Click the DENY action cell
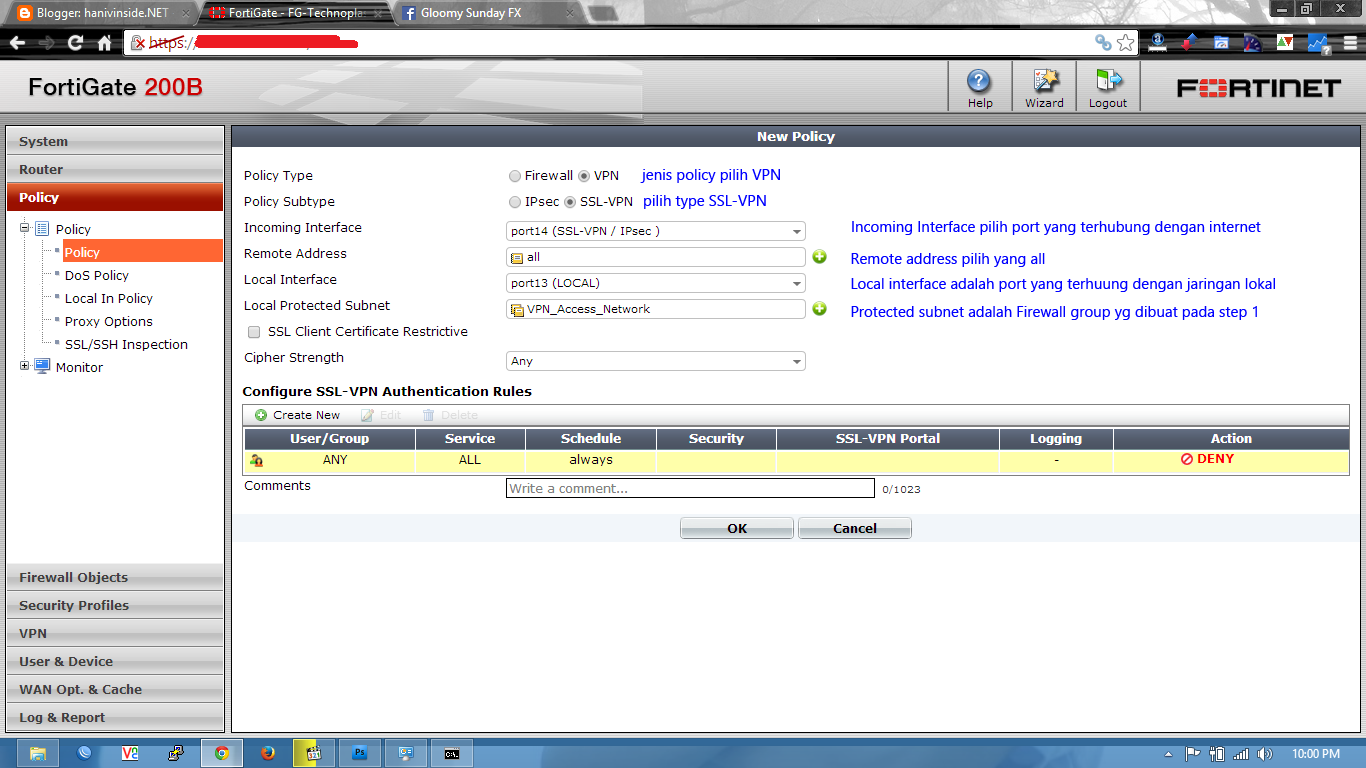 tap(1231, 460)
